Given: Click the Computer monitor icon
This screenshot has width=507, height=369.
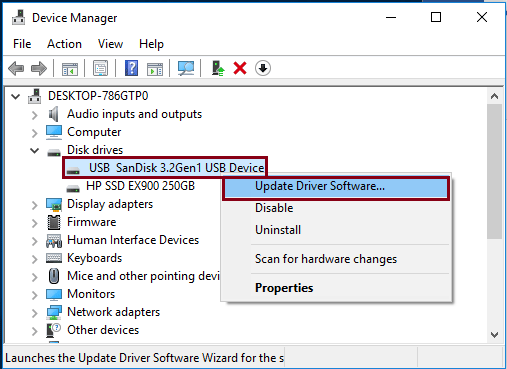Looking at the screenshot, I should click(54, 132).
